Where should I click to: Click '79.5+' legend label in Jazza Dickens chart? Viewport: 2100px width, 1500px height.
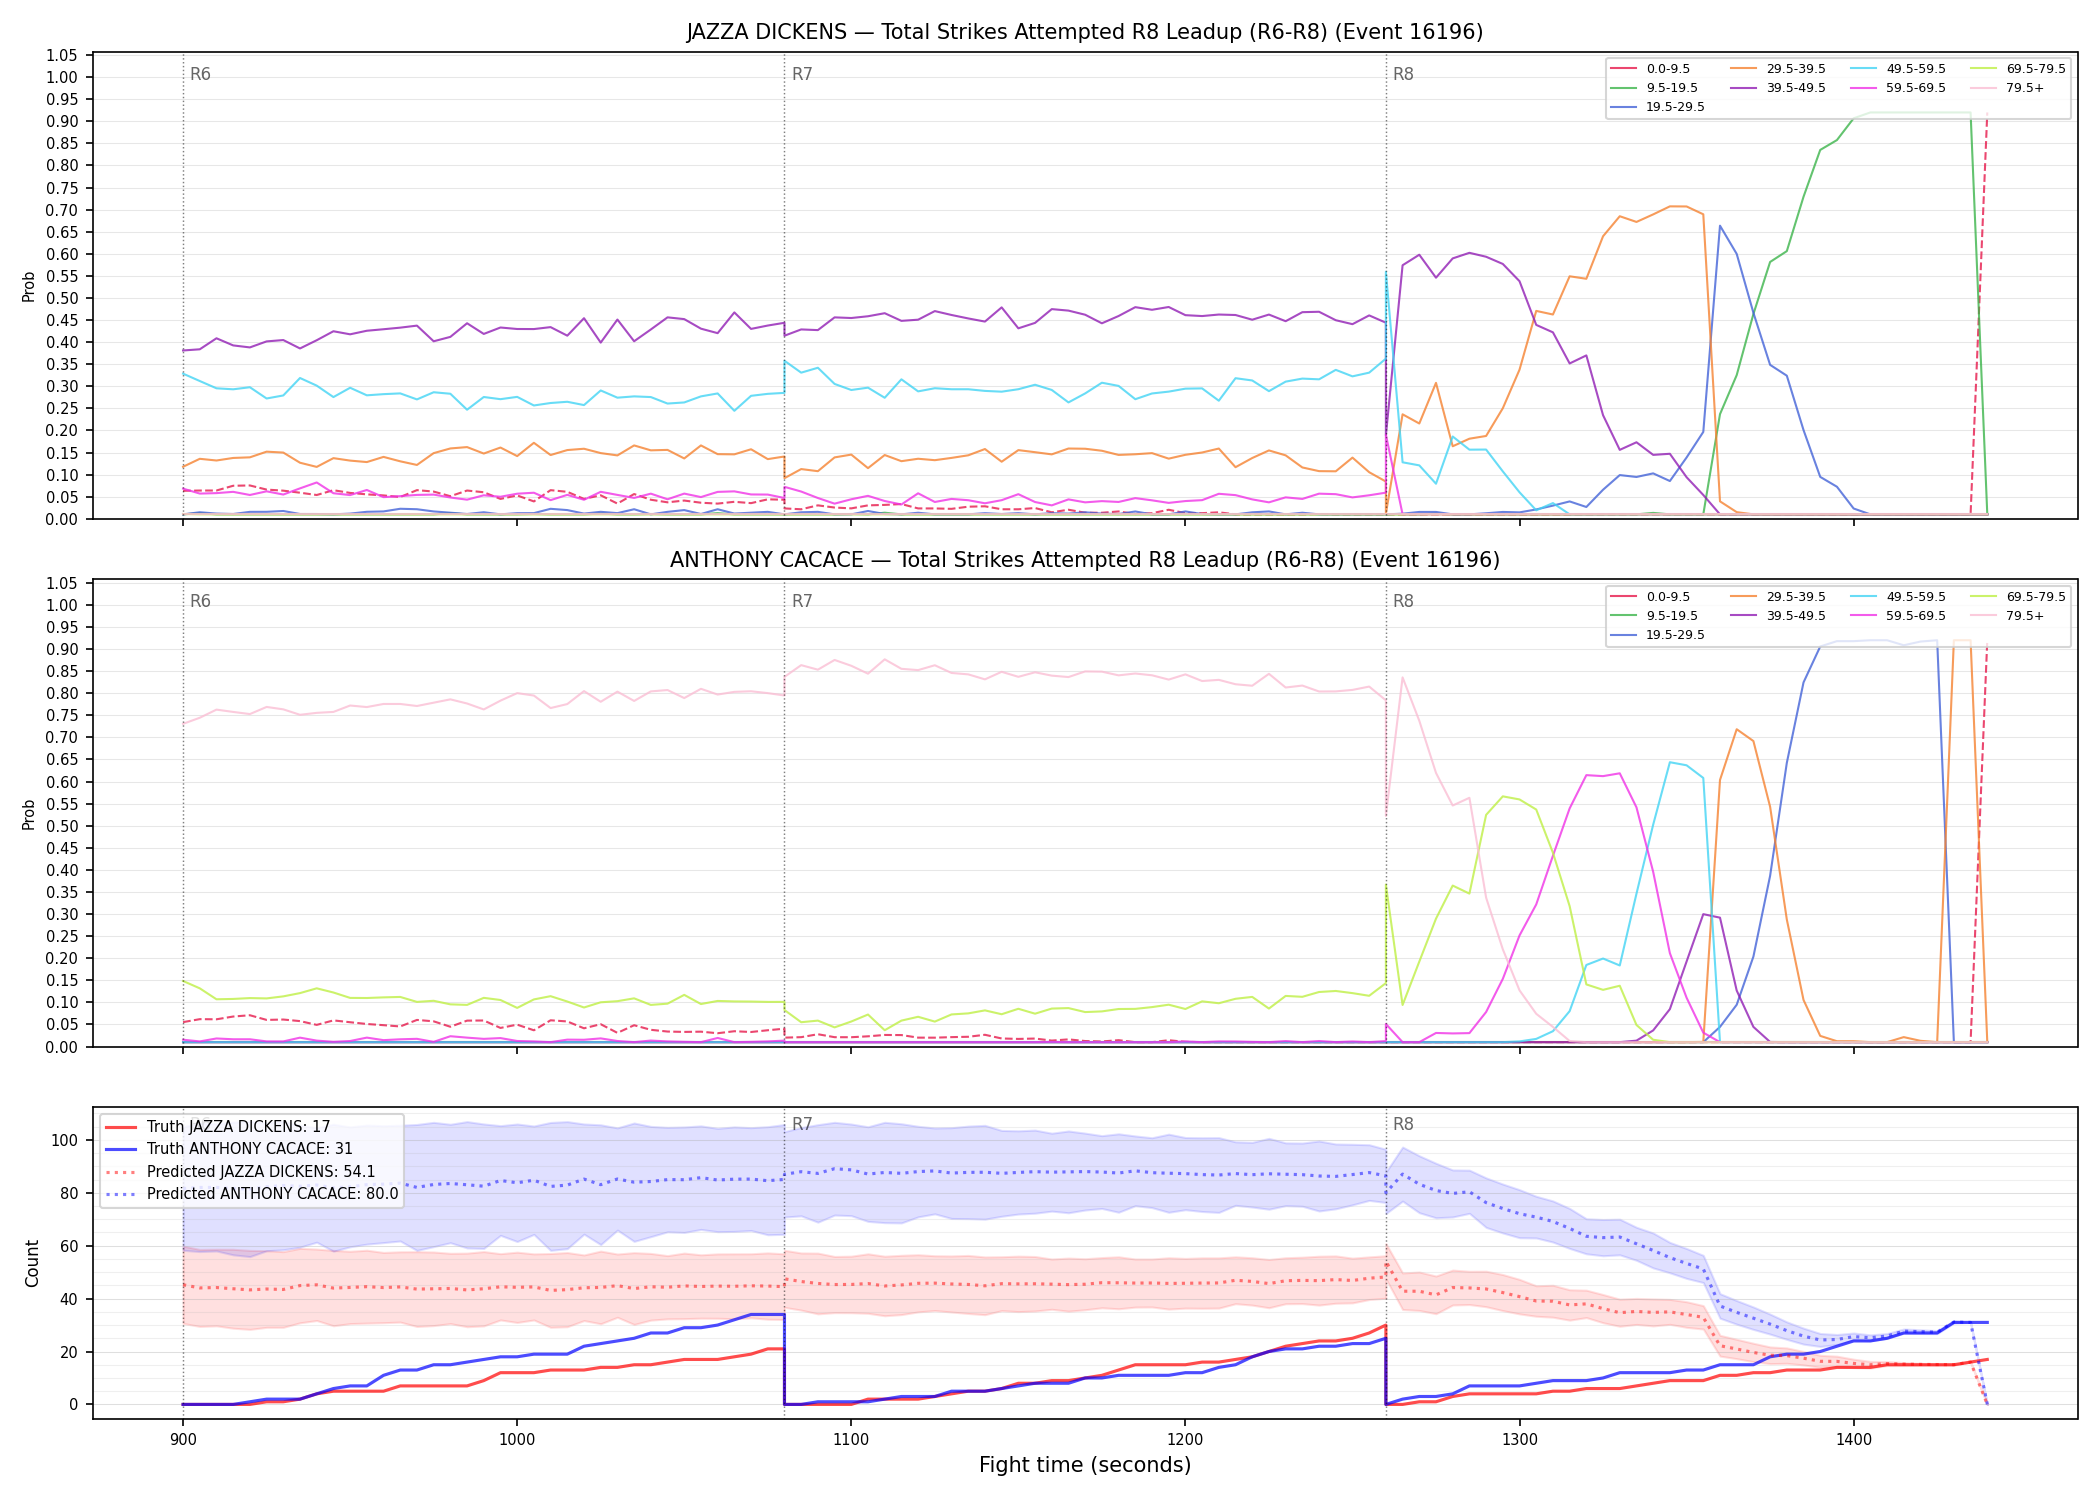point(2025,88)
